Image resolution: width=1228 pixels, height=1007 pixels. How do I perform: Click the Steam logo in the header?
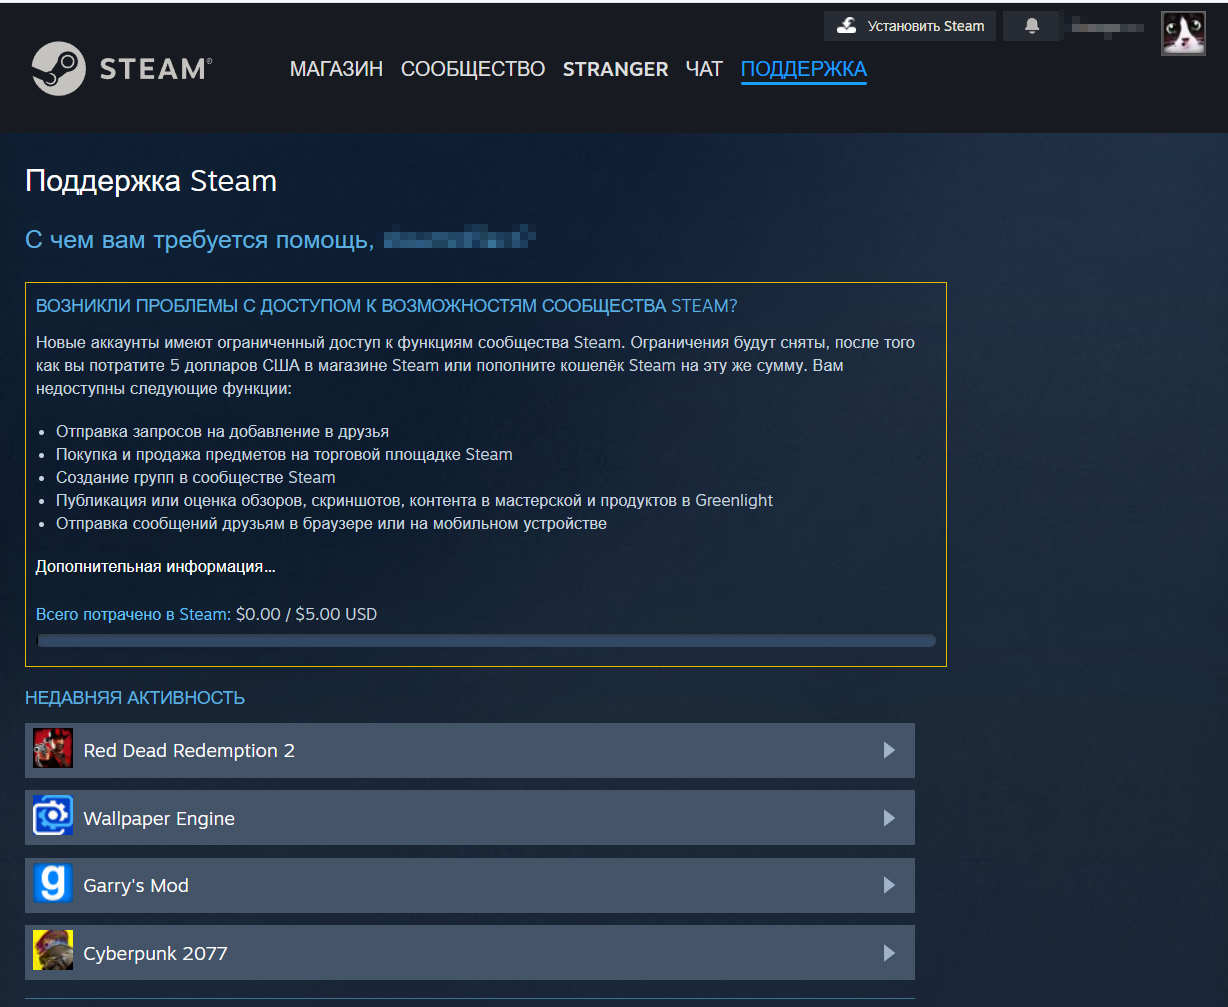(120, 67)
